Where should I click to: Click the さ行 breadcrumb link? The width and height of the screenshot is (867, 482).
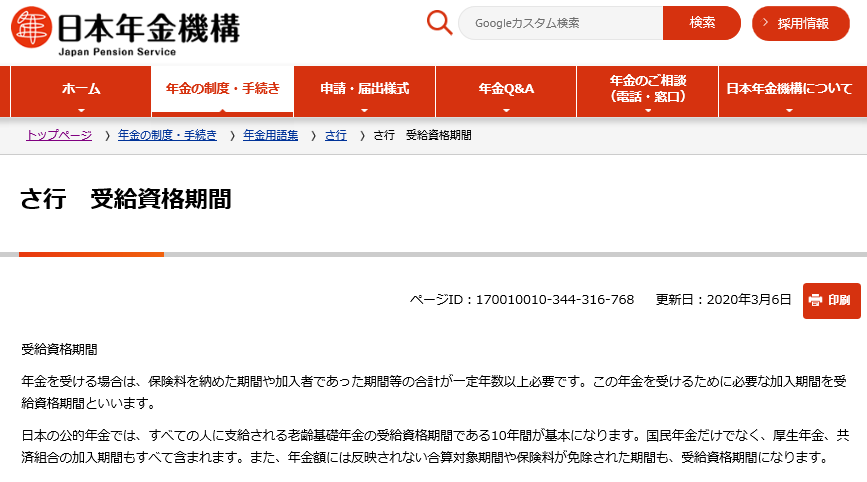pyautogui.click(x=336, y=135)
